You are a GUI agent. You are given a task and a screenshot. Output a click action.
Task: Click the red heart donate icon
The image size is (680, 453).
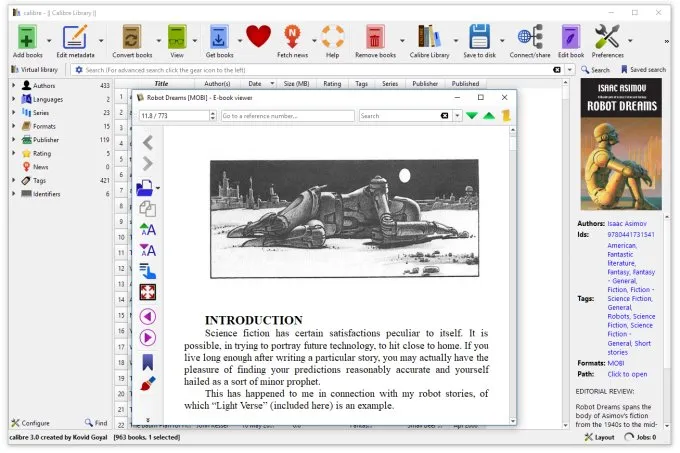pos(258,36)
